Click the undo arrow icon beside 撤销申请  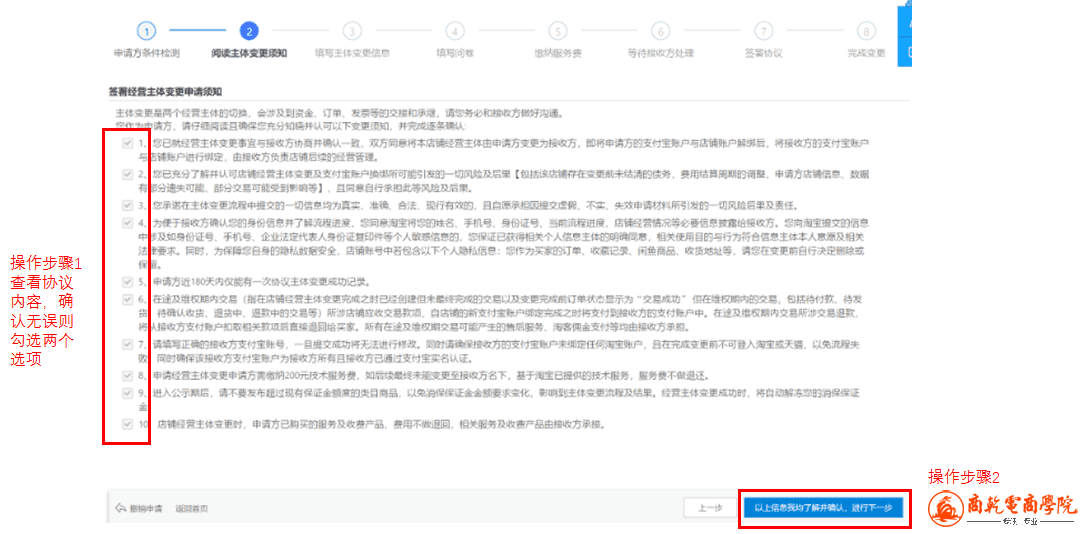click(120, 508)
